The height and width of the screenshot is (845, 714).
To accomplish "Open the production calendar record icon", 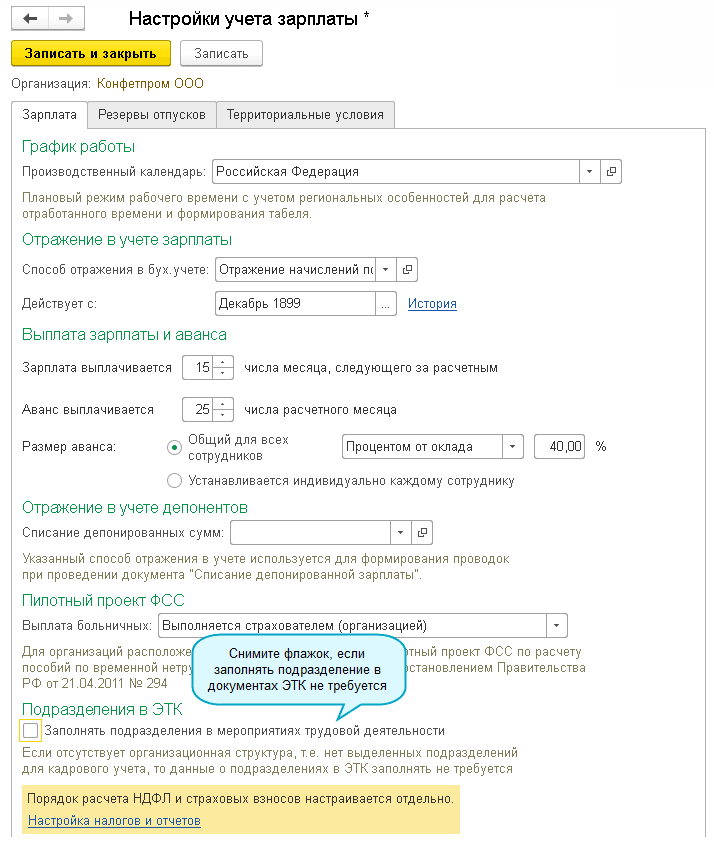I will 612,172.
